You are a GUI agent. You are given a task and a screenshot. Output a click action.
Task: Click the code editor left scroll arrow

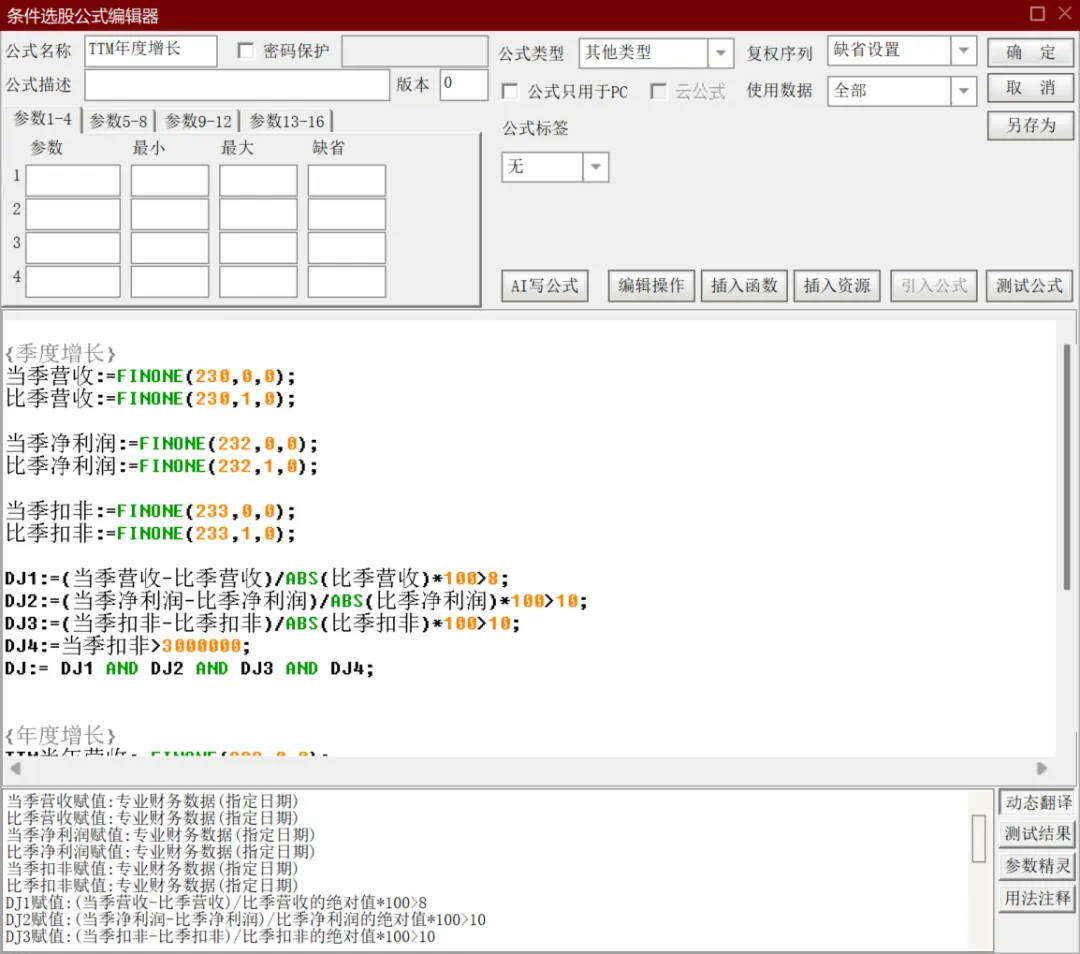15,768
